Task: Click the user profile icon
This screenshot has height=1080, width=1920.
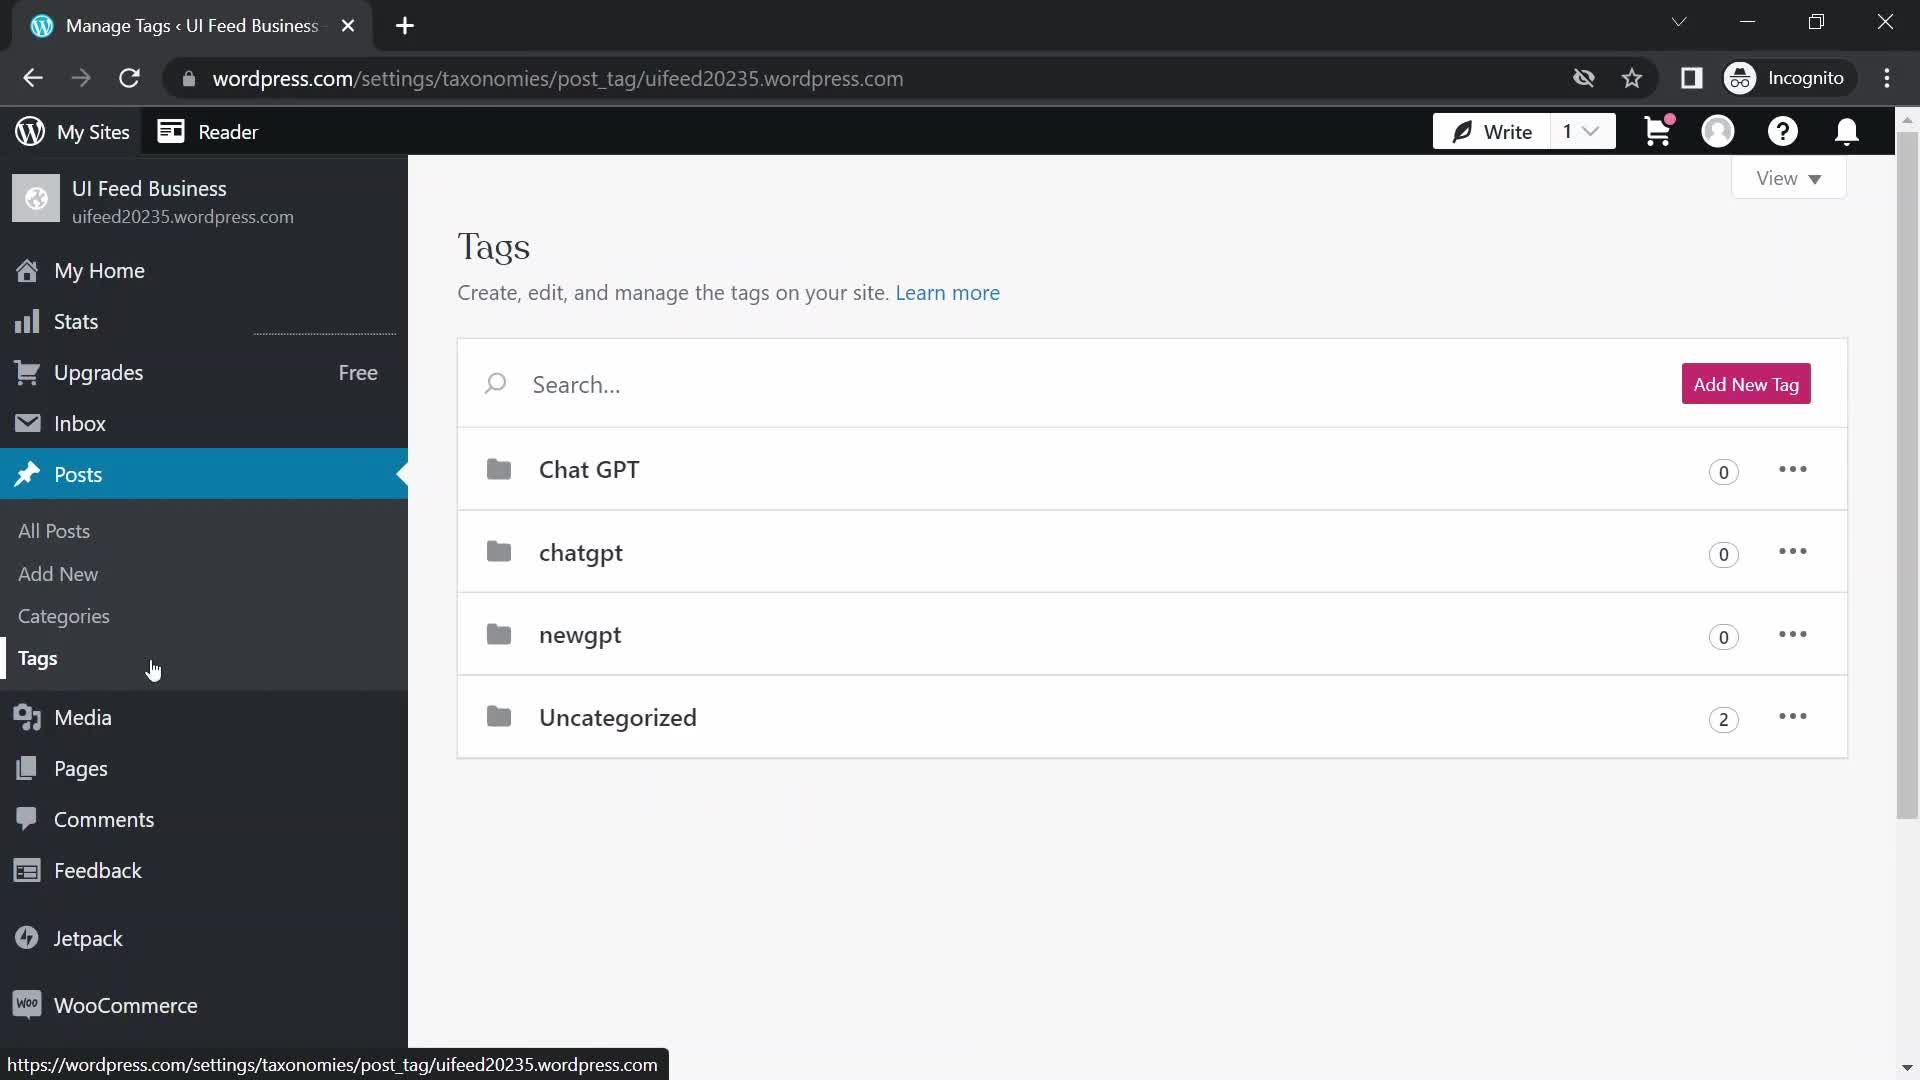Action: (x=1718, y=131)
